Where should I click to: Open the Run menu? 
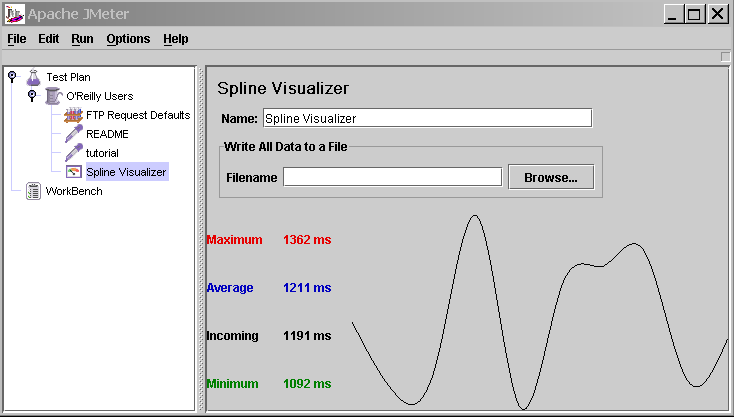pos(82,39)
